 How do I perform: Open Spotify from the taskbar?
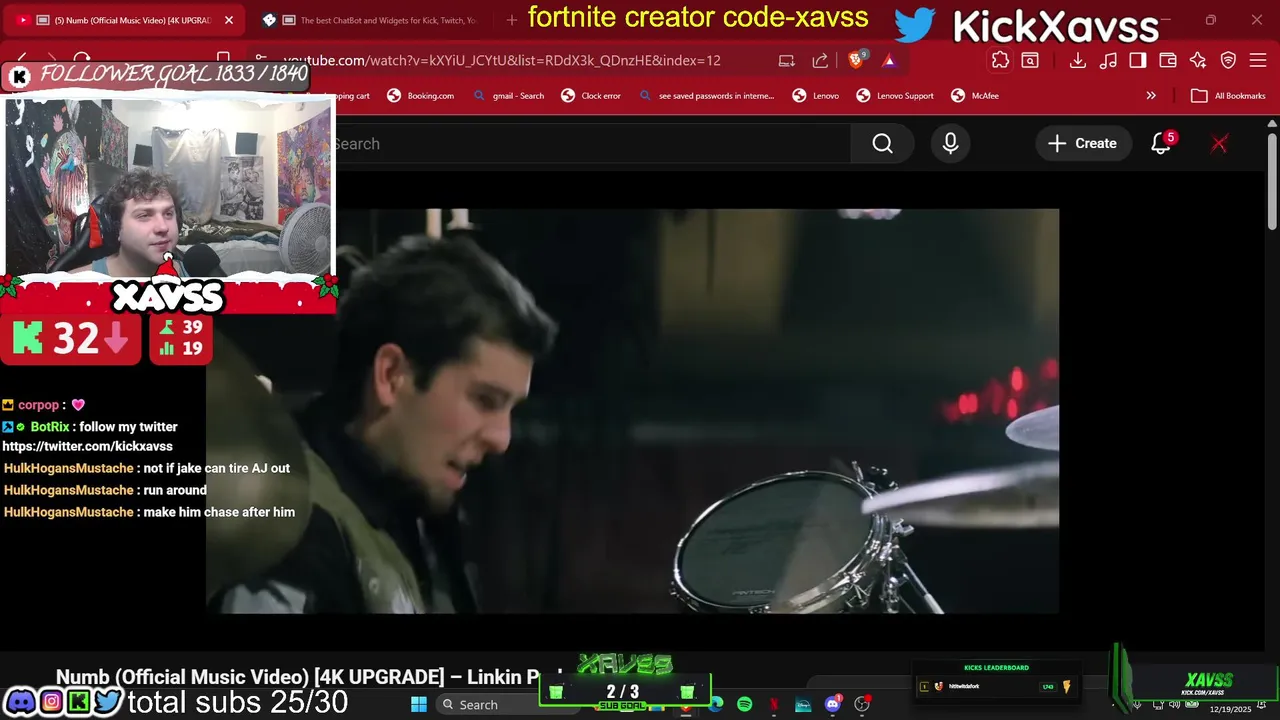coord(745,705)
